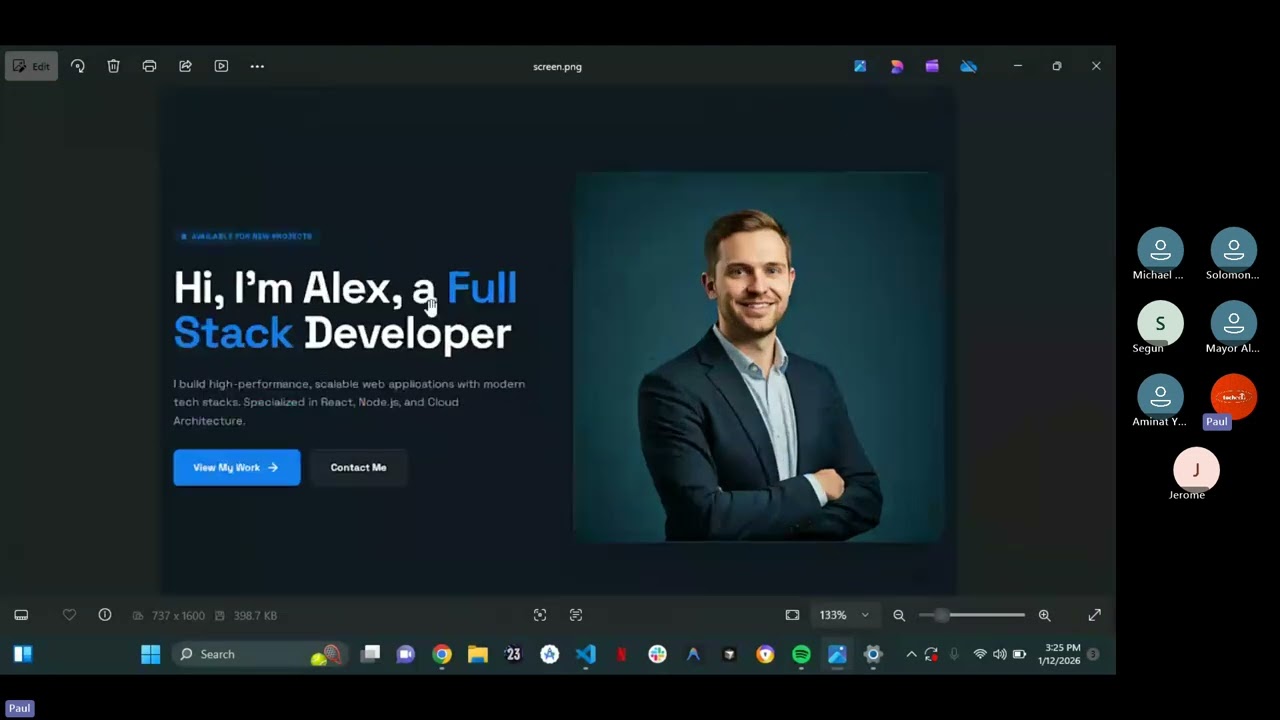Open Slack from taskbar

coord(657,654)
